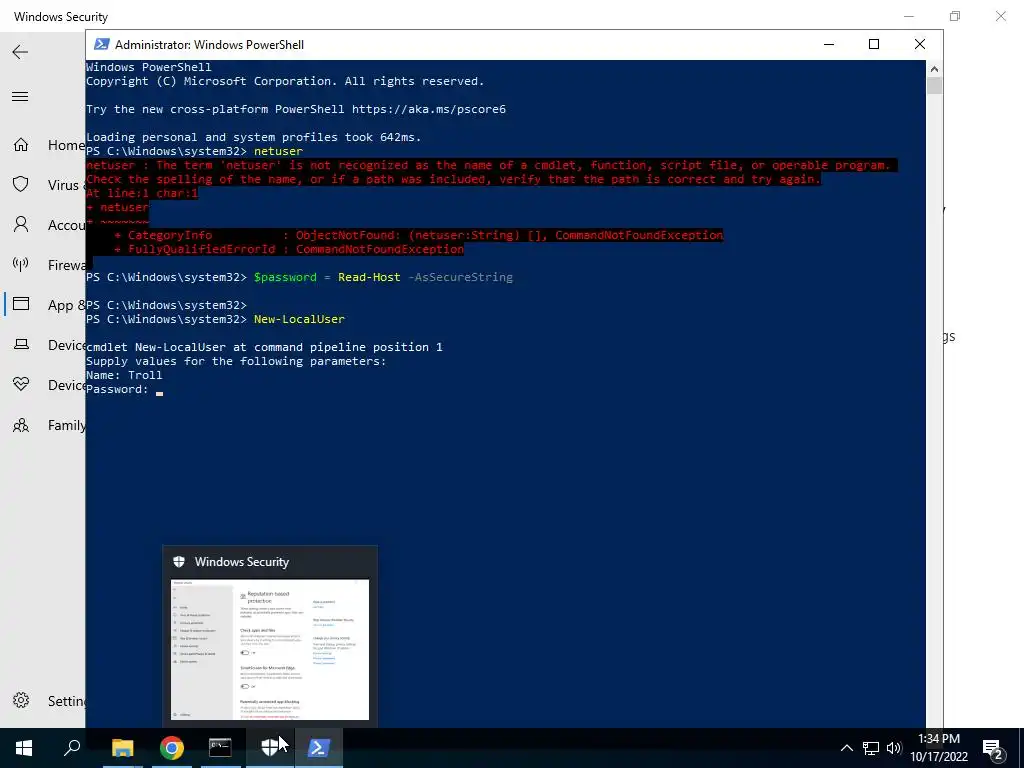This screenshot has width=1024, height=768.
Task: Open Device performance & health heart icon
Action: [21, 384]
